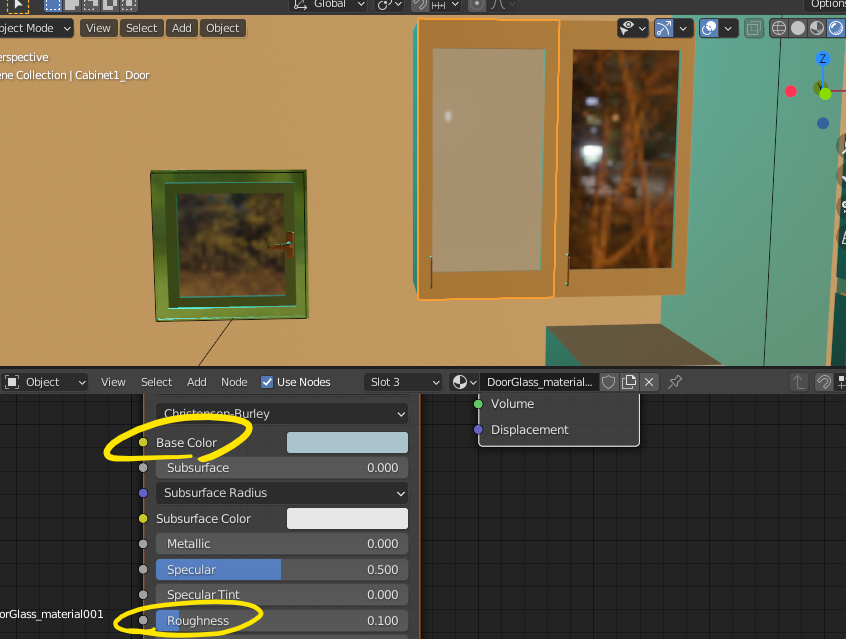Adjust the Metallic value slider
This screenshot has height=639, width=846.
point(282,544)
